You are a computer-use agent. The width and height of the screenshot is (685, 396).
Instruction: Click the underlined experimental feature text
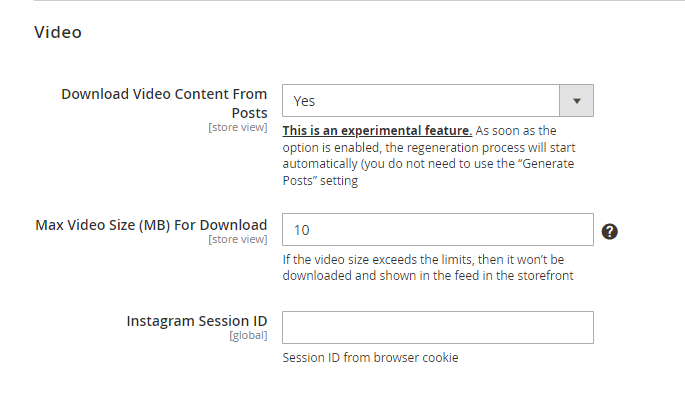pos(377,131)
